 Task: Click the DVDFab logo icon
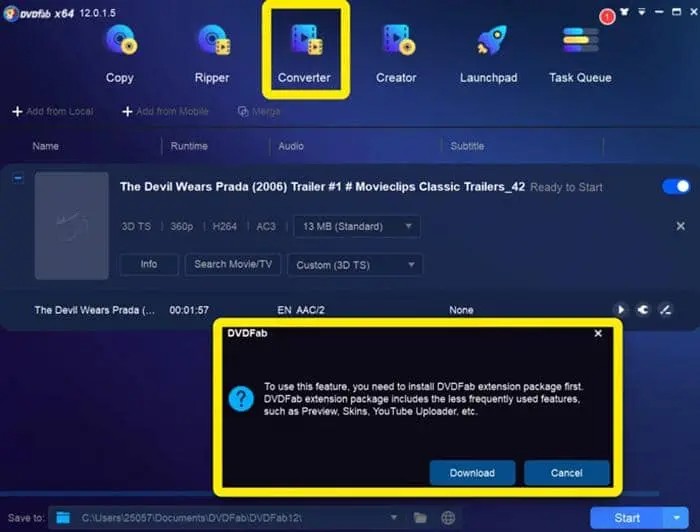tap(11, 13)
